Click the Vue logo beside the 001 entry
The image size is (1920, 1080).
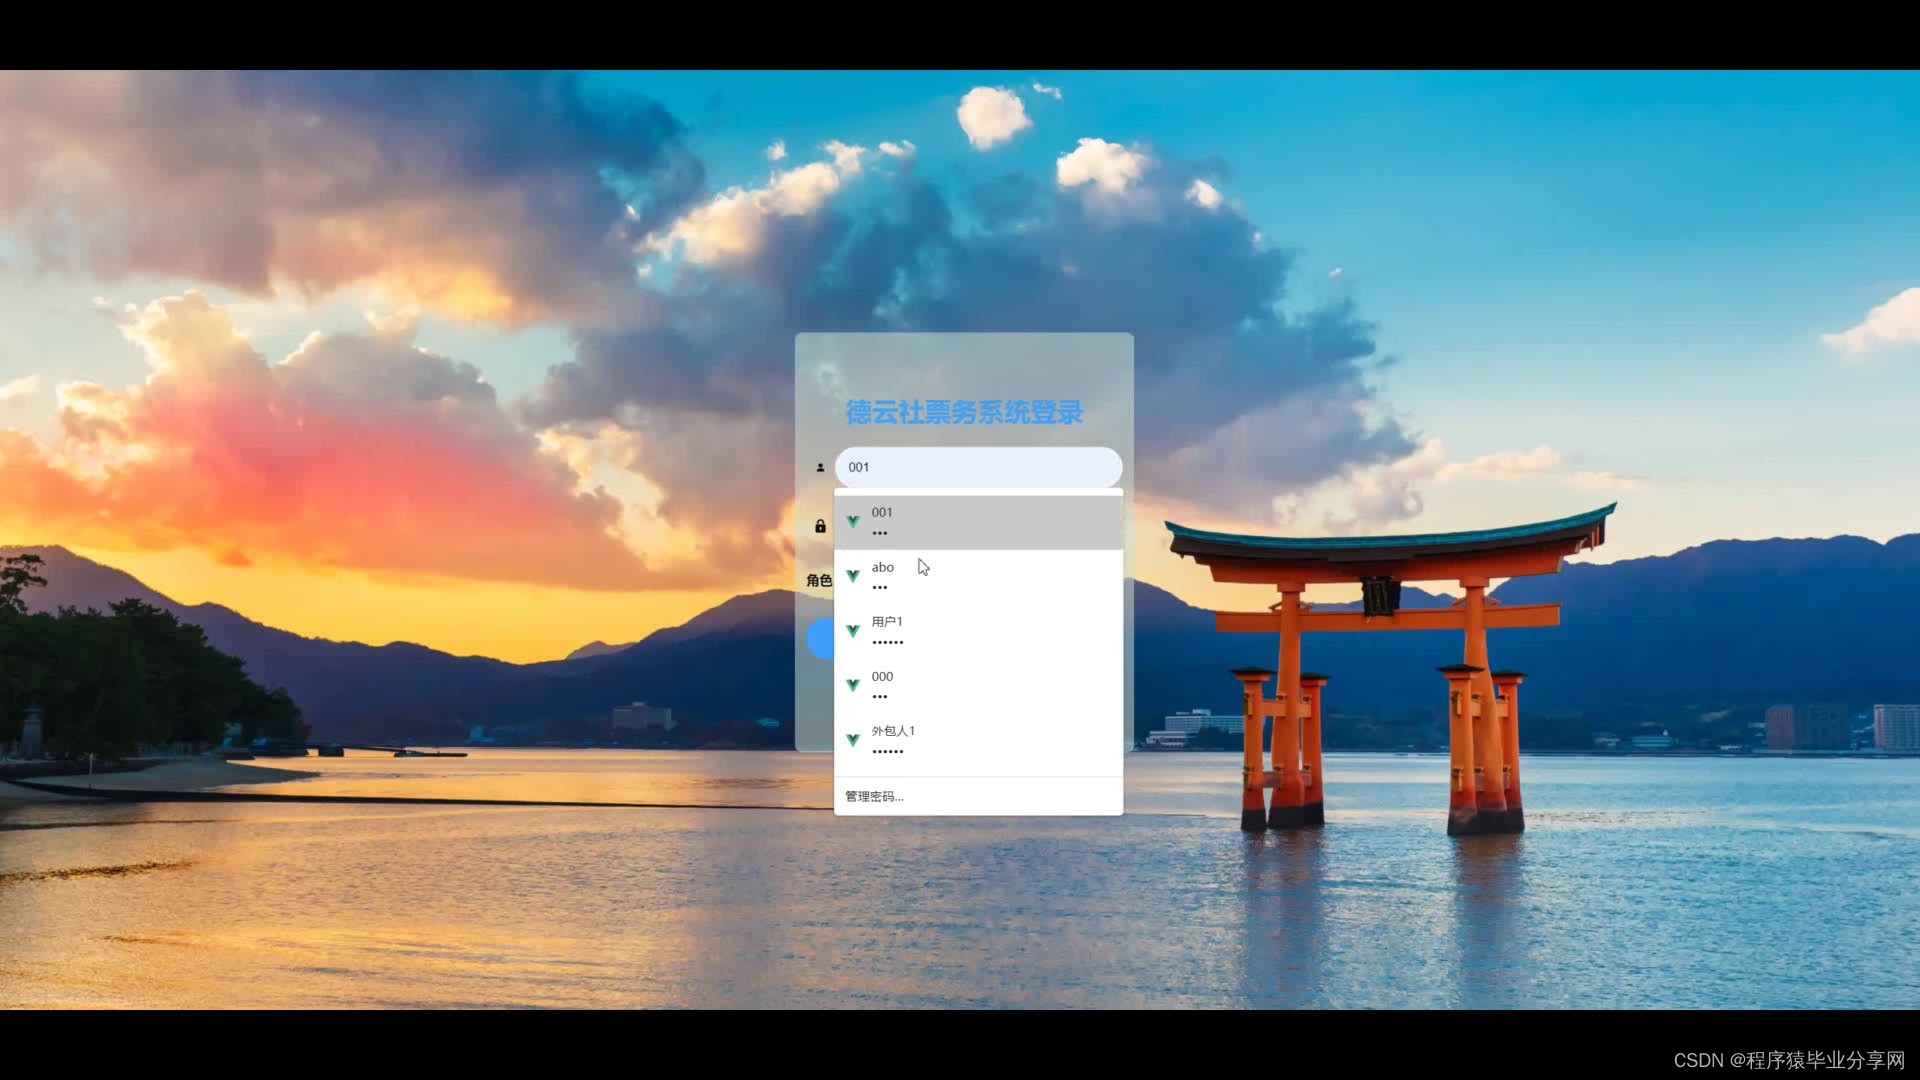point(853,521)
